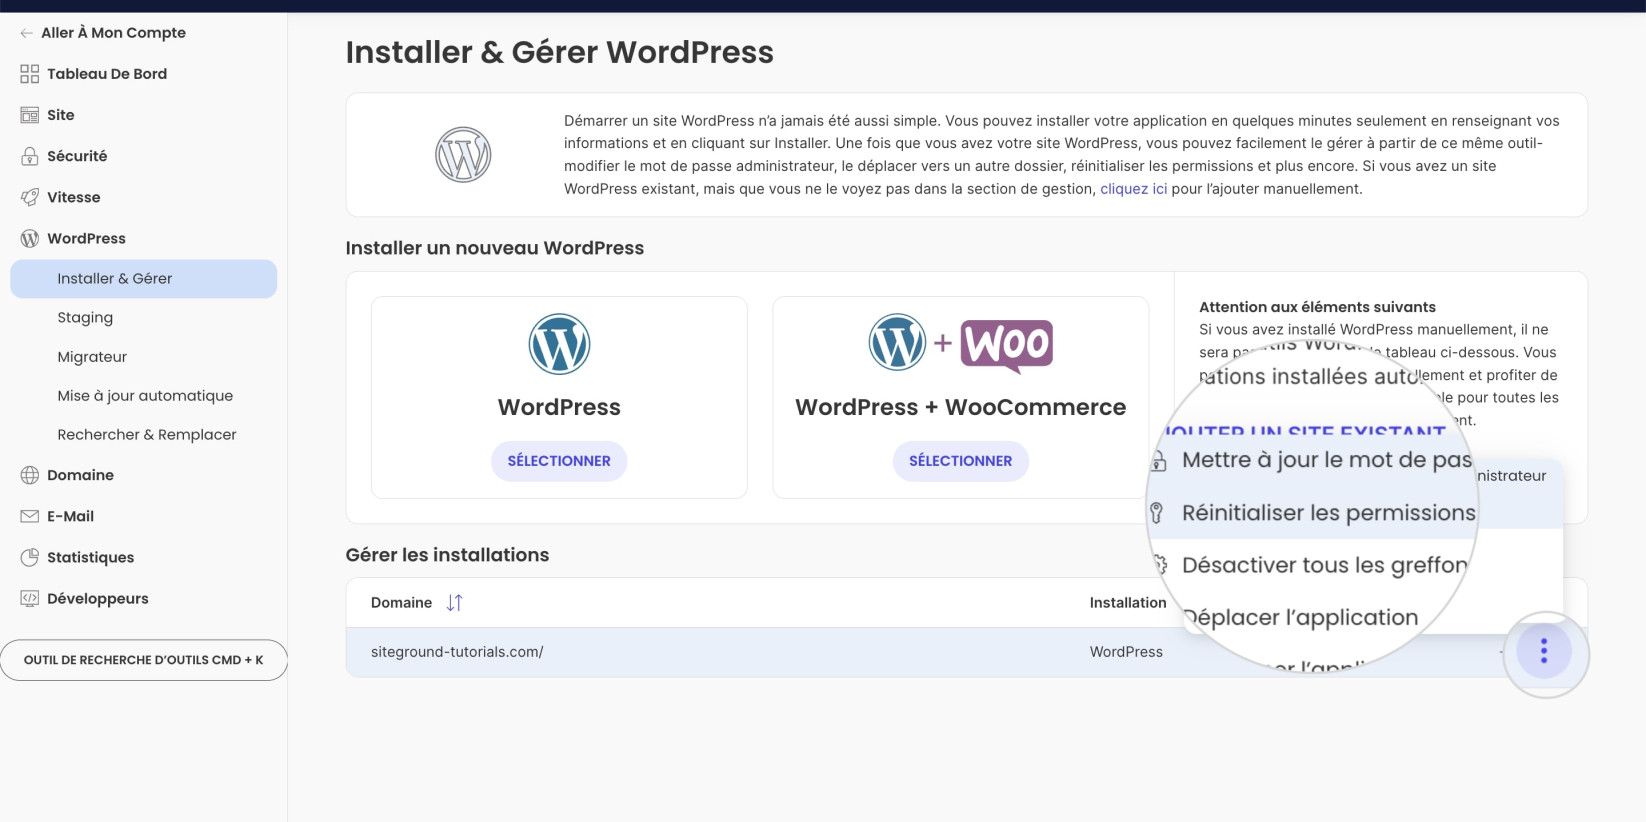Image resolution: width=1646 pixels, height=822 pixels.
Task: Open the Site section
Action: pyautogui.click(x=60, y=115)
